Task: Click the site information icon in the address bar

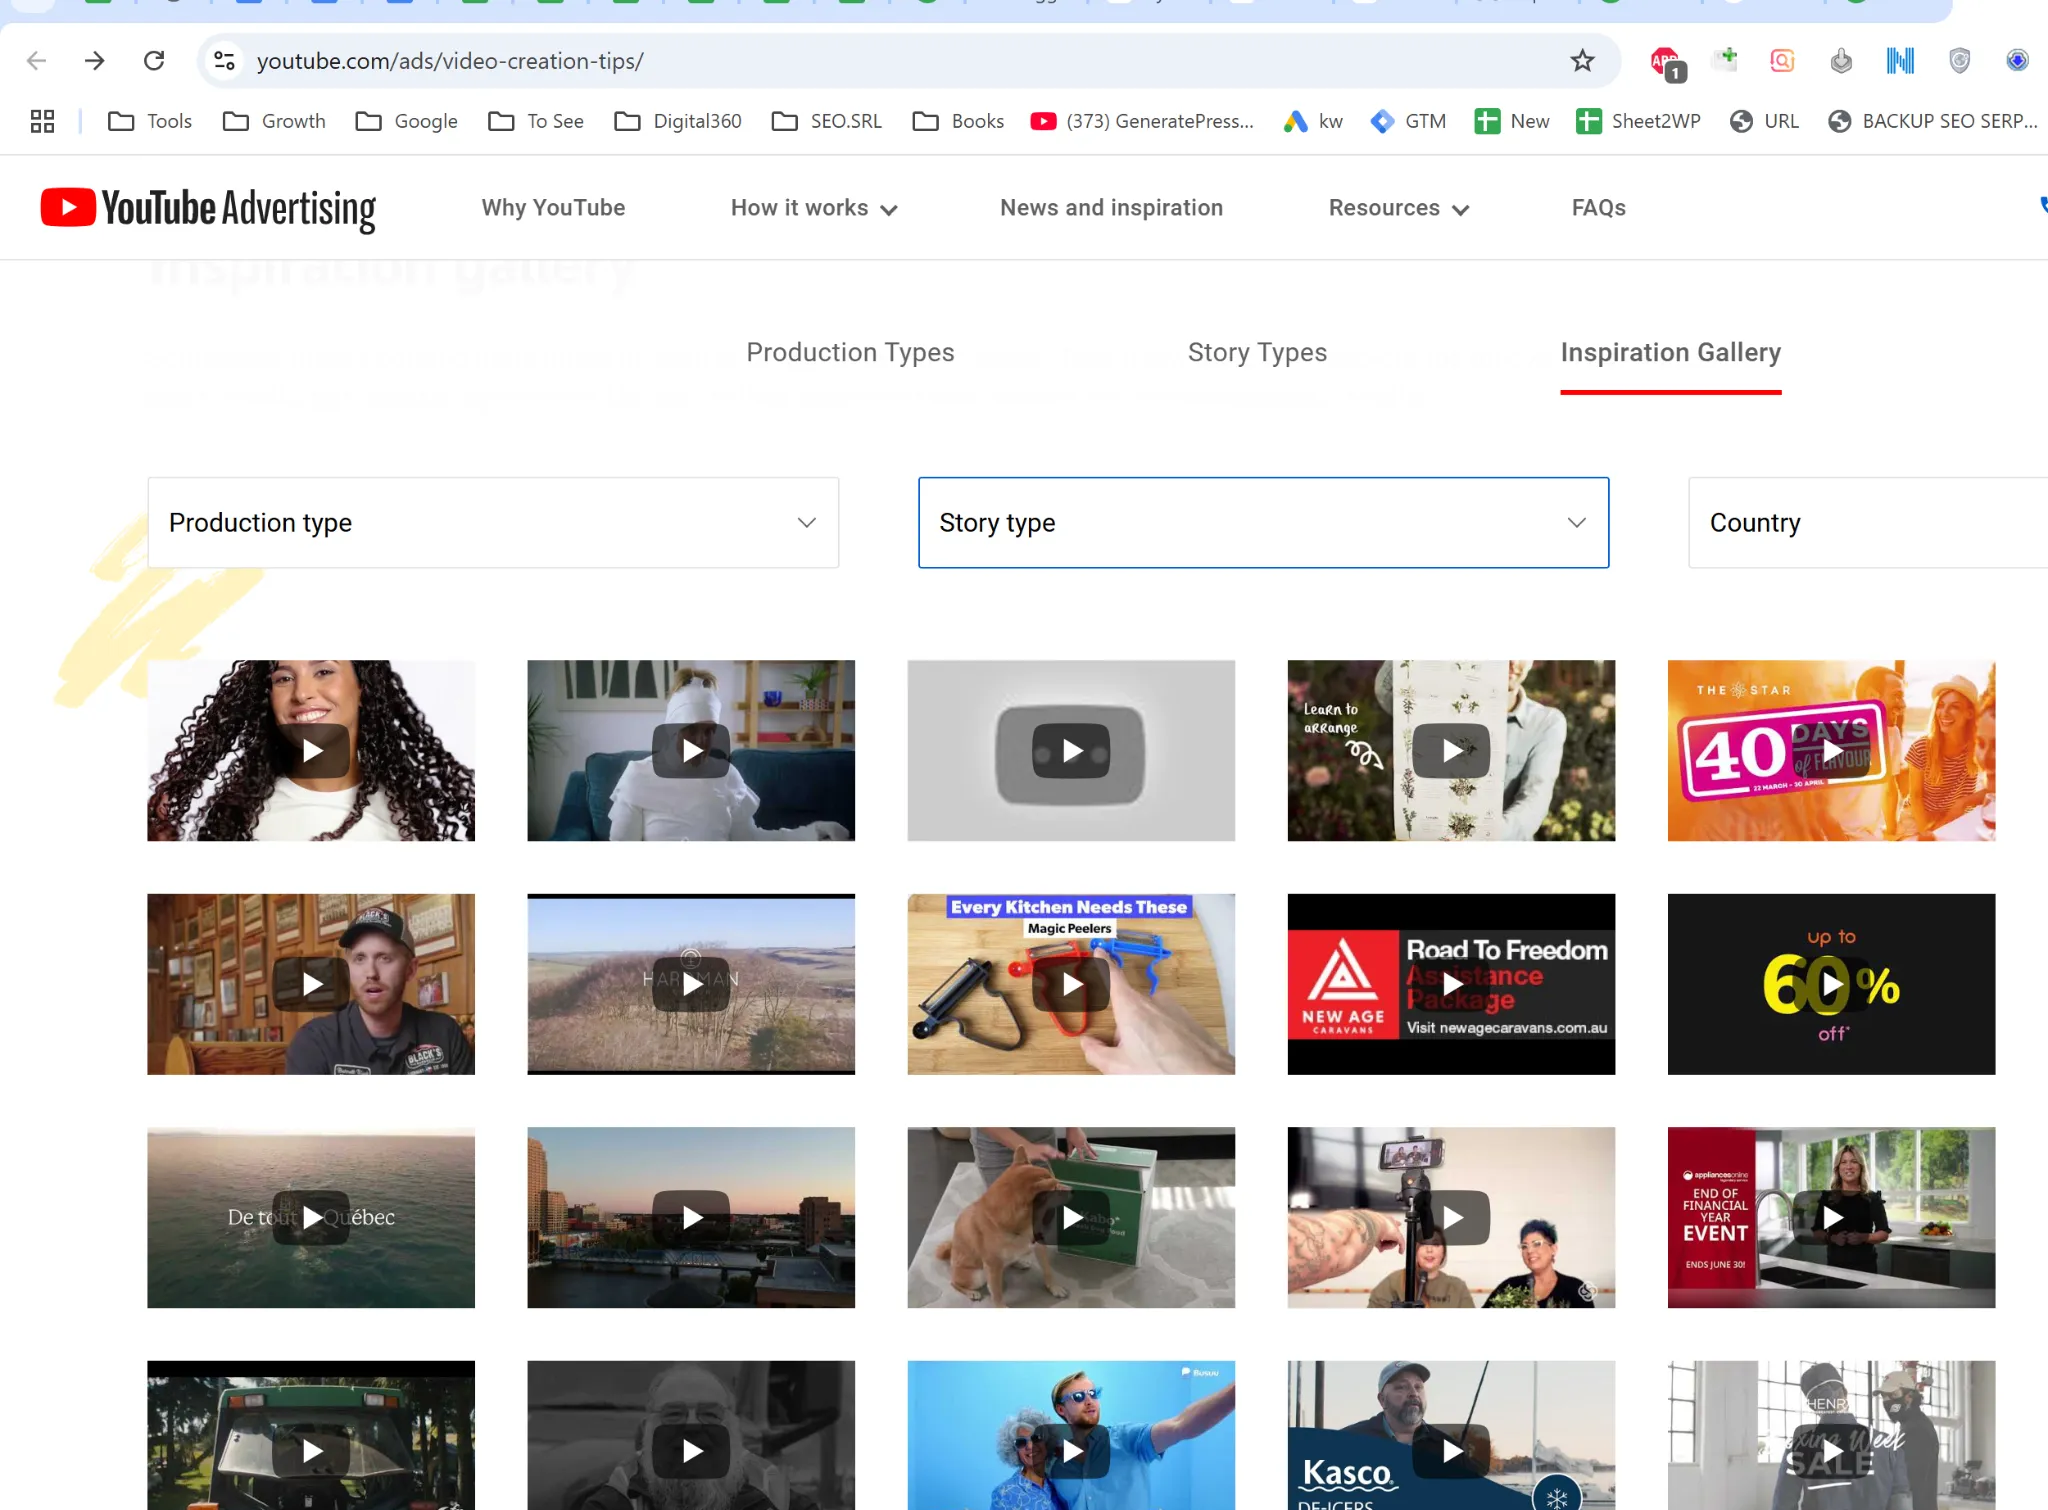Action: click(224, 60)
